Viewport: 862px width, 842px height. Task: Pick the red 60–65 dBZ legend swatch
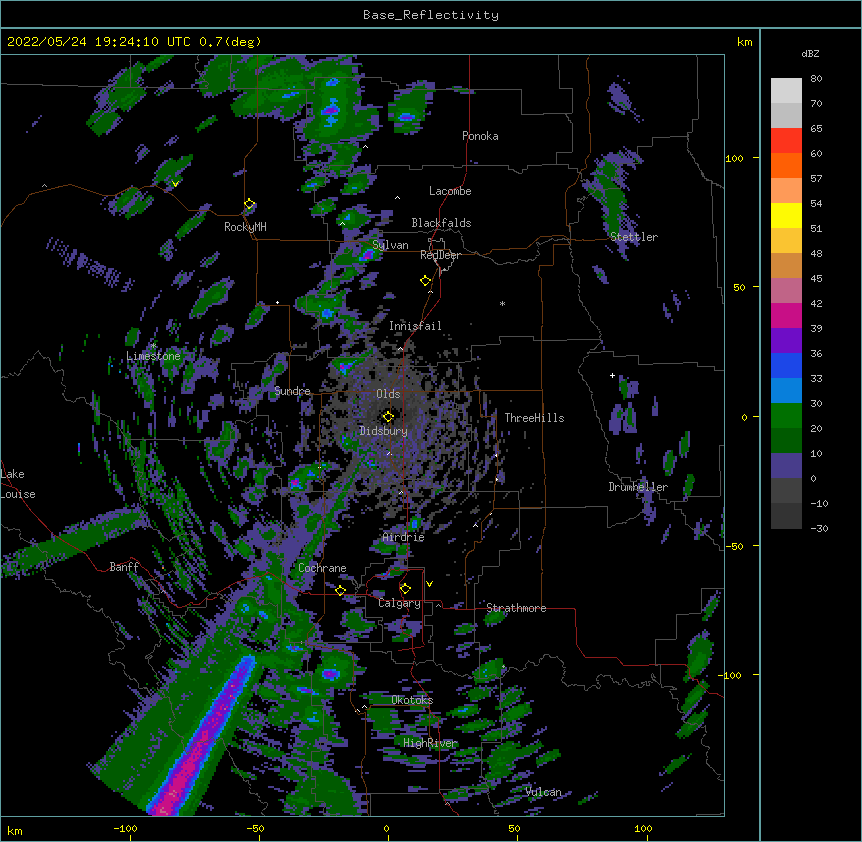tap(786, 140)
